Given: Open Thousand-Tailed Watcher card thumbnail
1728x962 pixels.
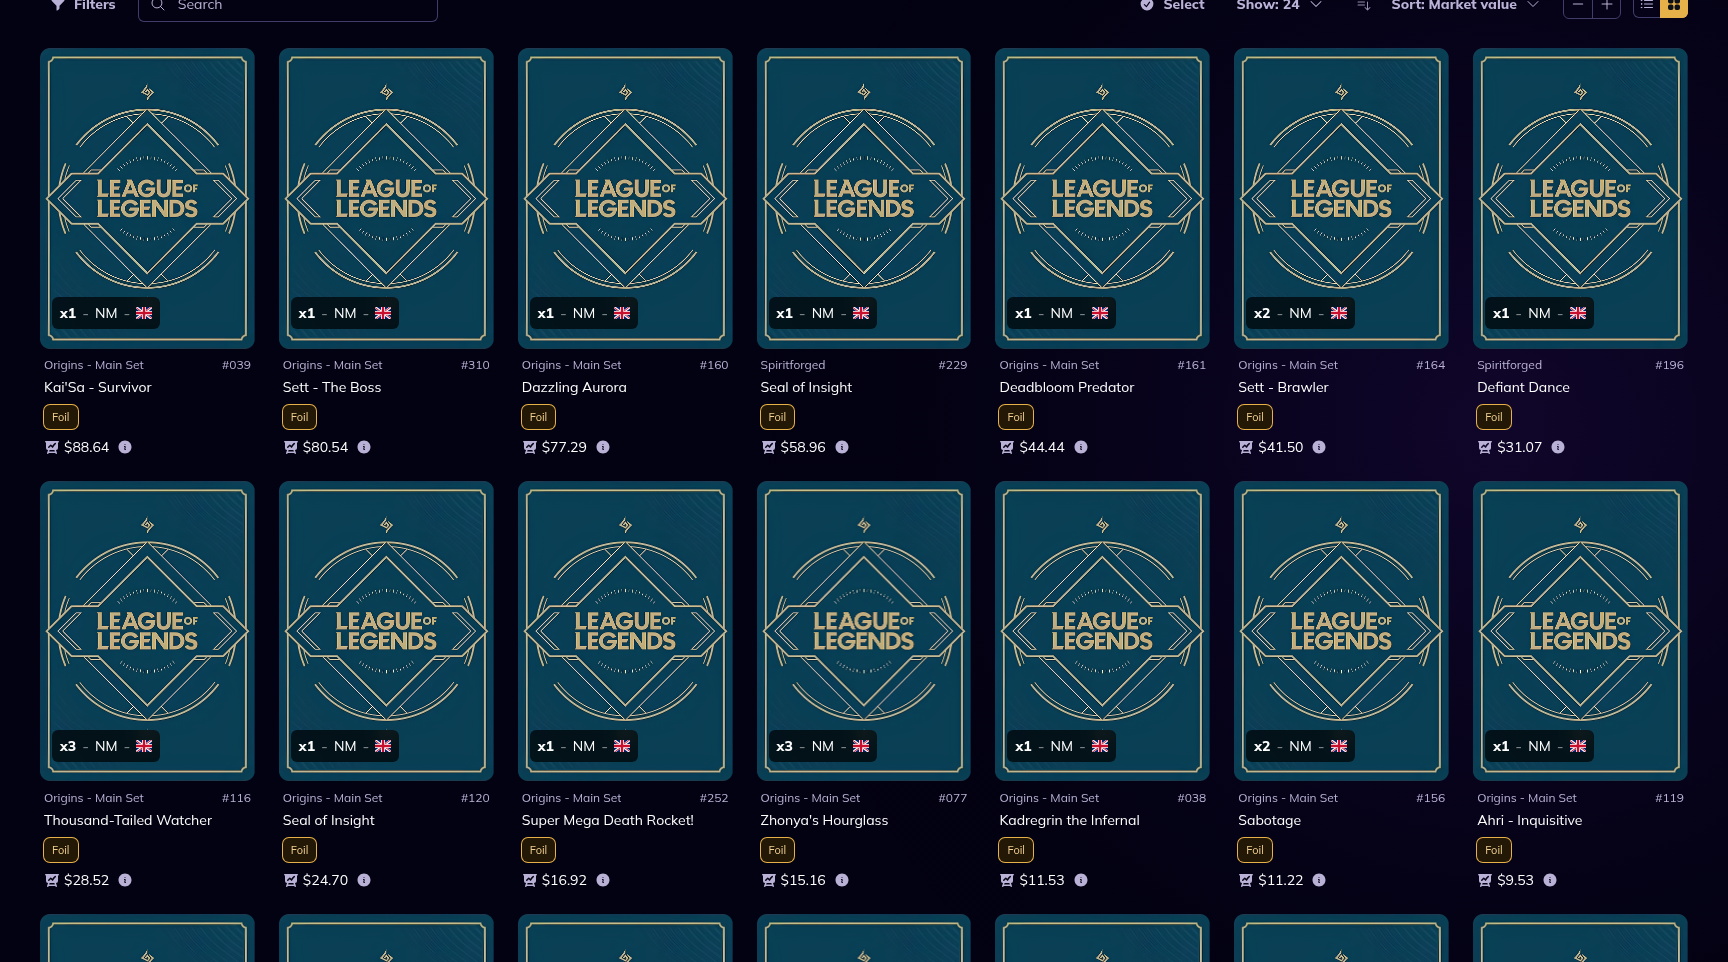Looking at the screenshot, I should 147,630.
